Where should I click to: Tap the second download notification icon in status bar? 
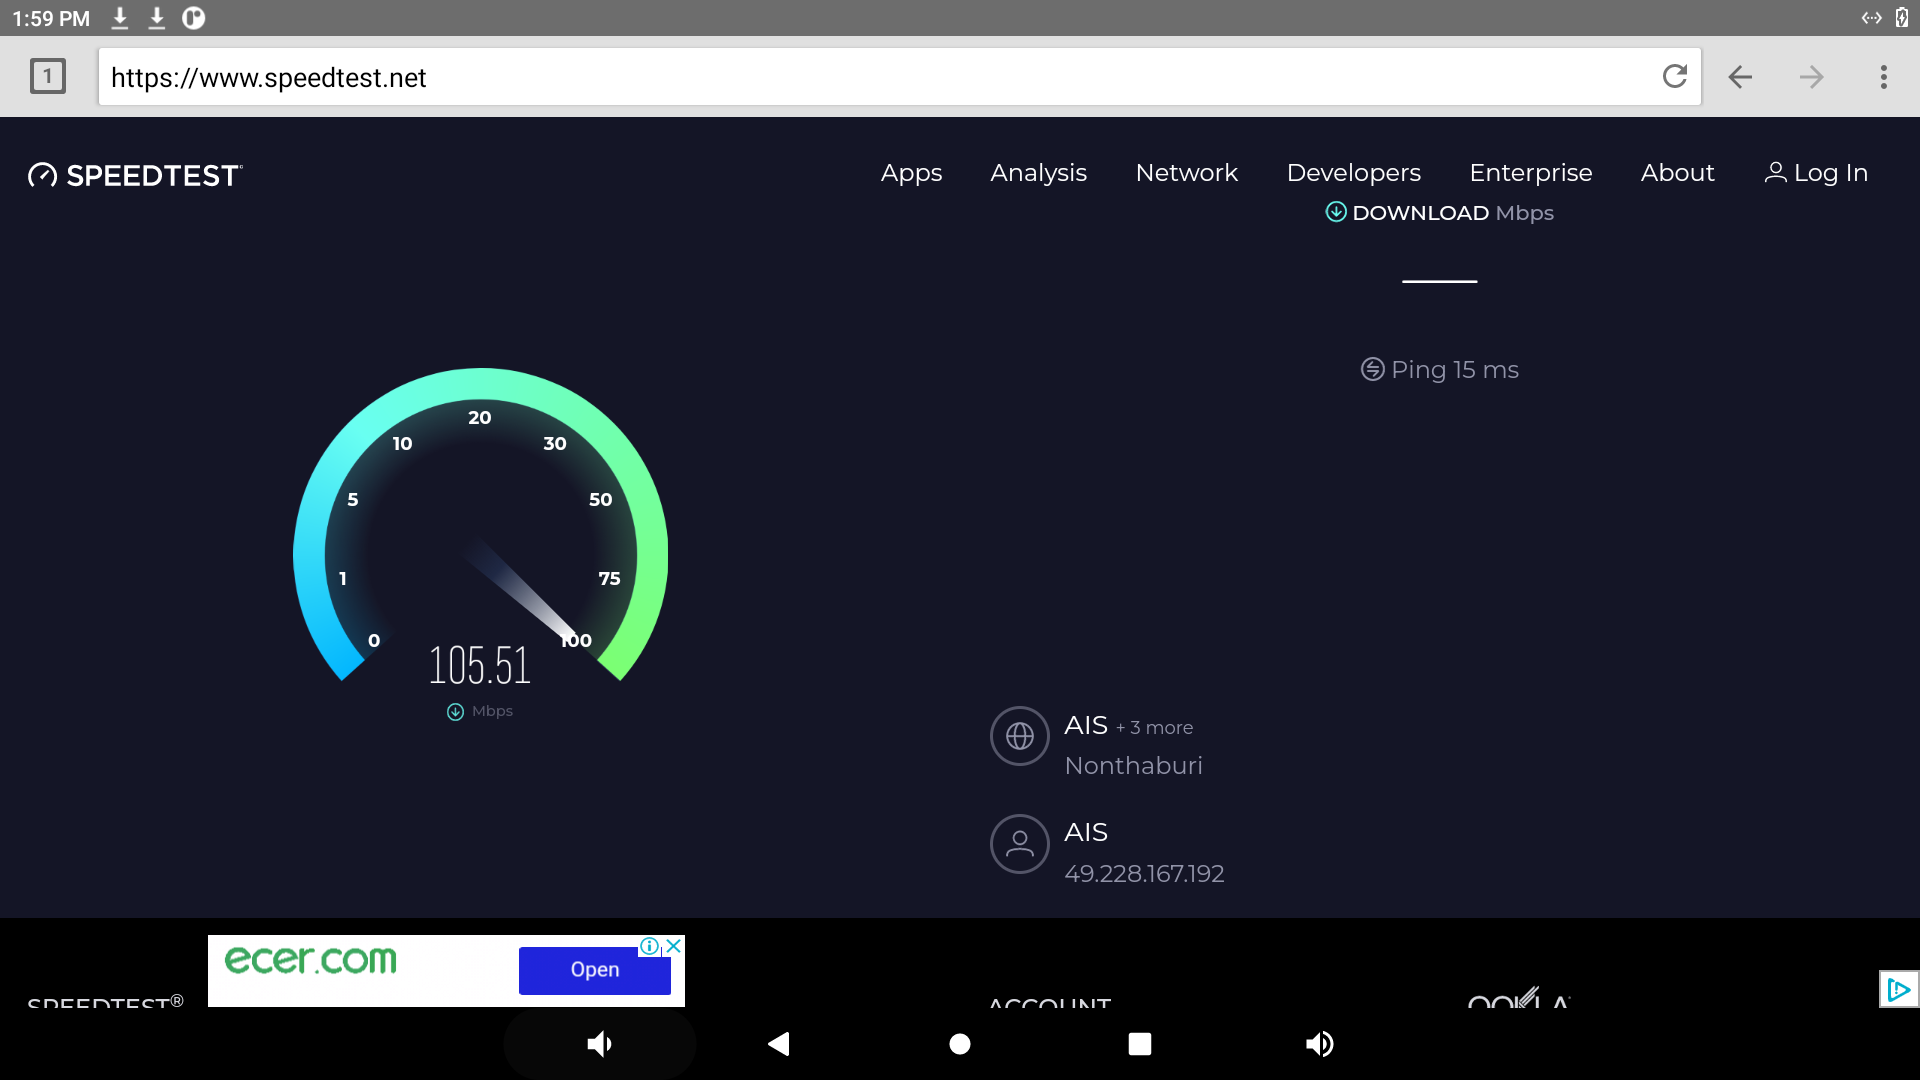click(157, 18)
